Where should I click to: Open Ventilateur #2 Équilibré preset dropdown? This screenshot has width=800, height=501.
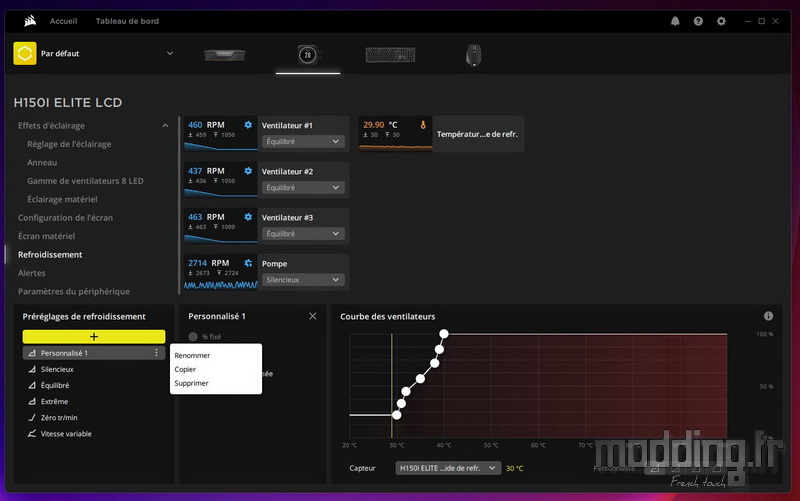(303, 187)
